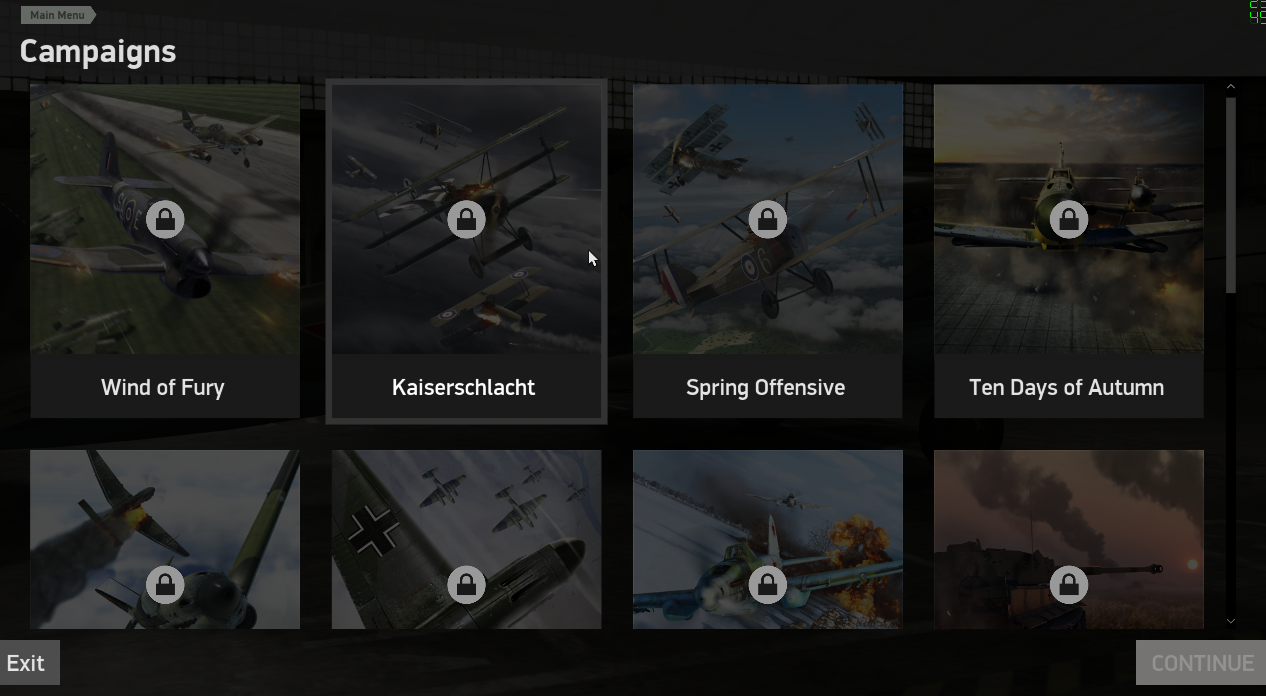The image size is (1266, 696).
Task: Click the lock on the tank campaign thumbnail
Action: (1069, 585)
